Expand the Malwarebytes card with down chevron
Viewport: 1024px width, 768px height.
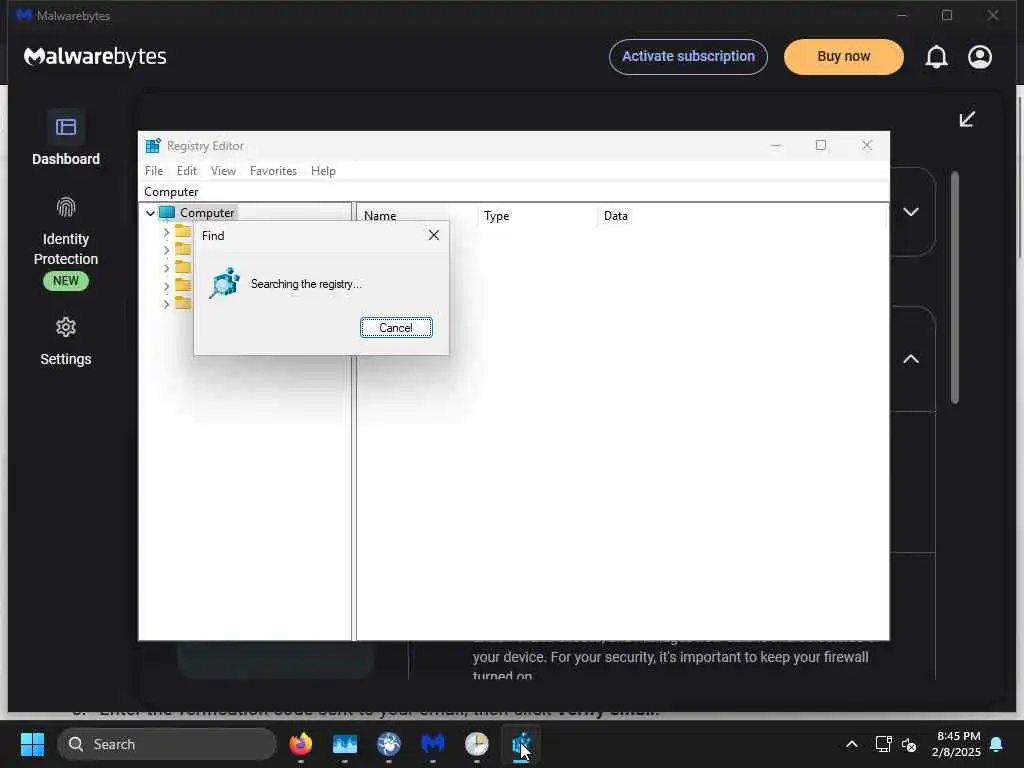[x=911, y=212]
